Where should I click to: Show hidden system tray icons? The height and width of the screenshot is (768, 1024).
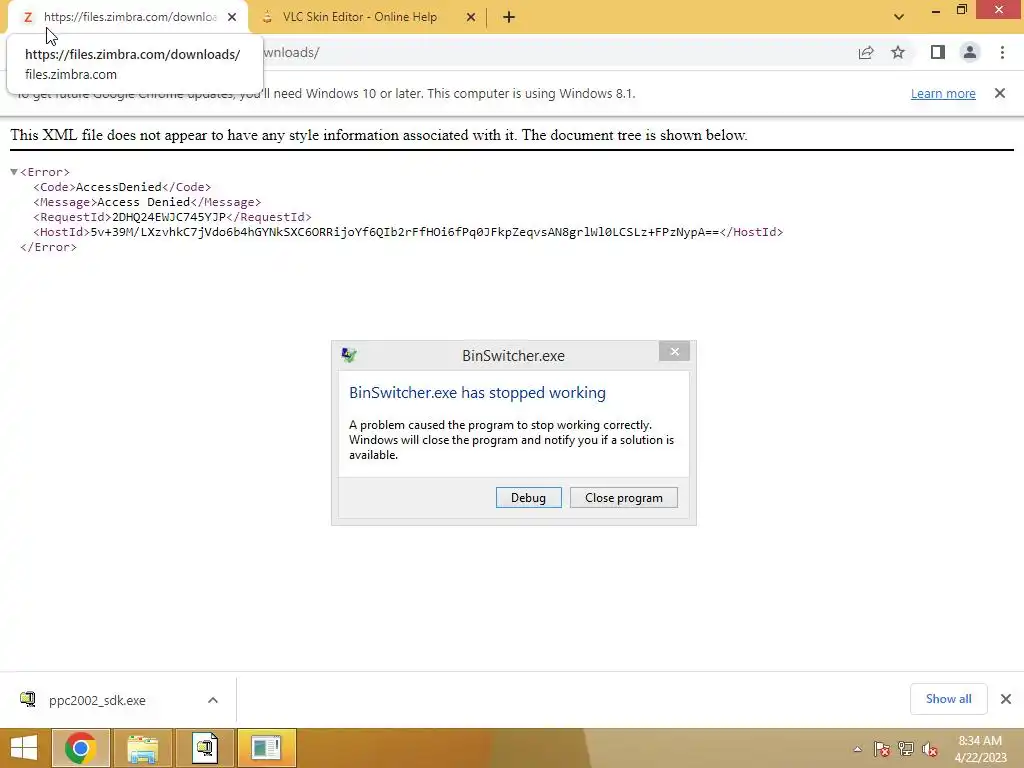(x=857, y=749)
